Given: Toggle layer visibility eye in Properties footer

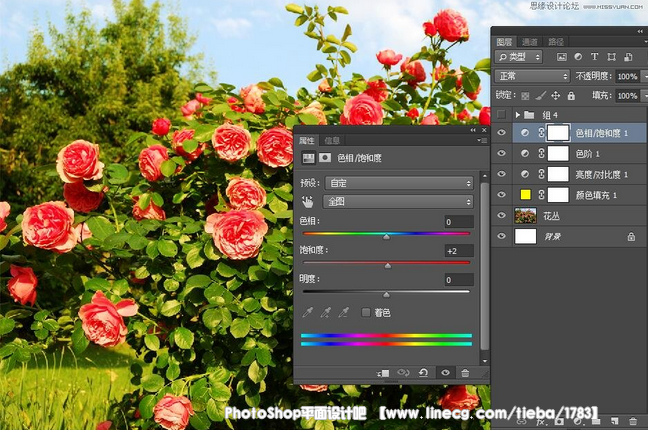Looking at the screenshot, I should (x=445, y=373).
